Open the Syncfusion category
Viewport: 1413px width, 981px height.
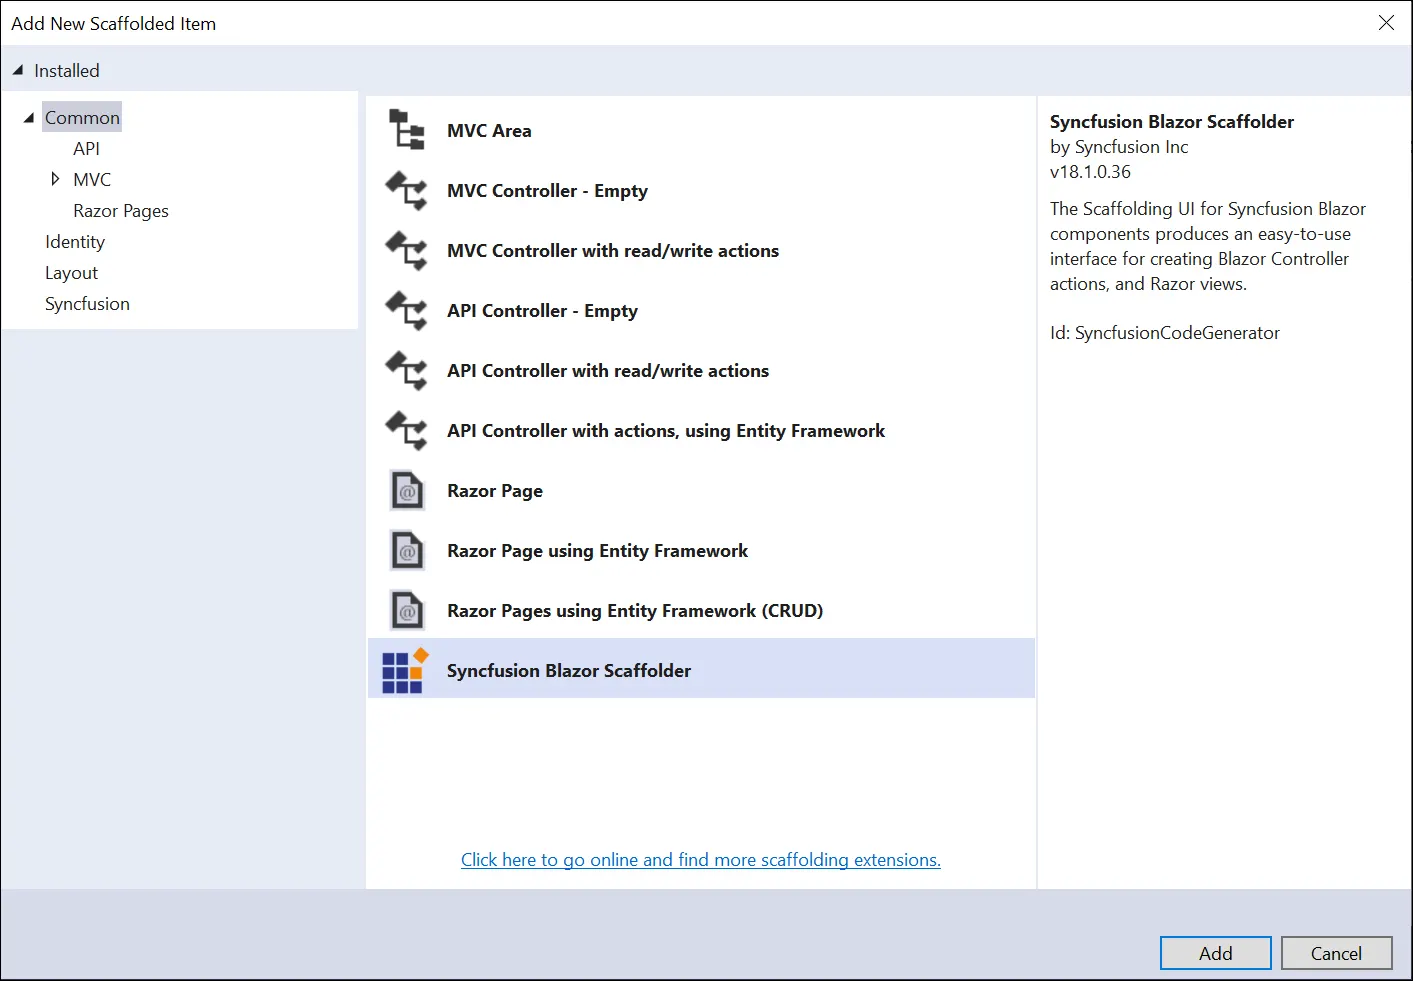[87, 303]
